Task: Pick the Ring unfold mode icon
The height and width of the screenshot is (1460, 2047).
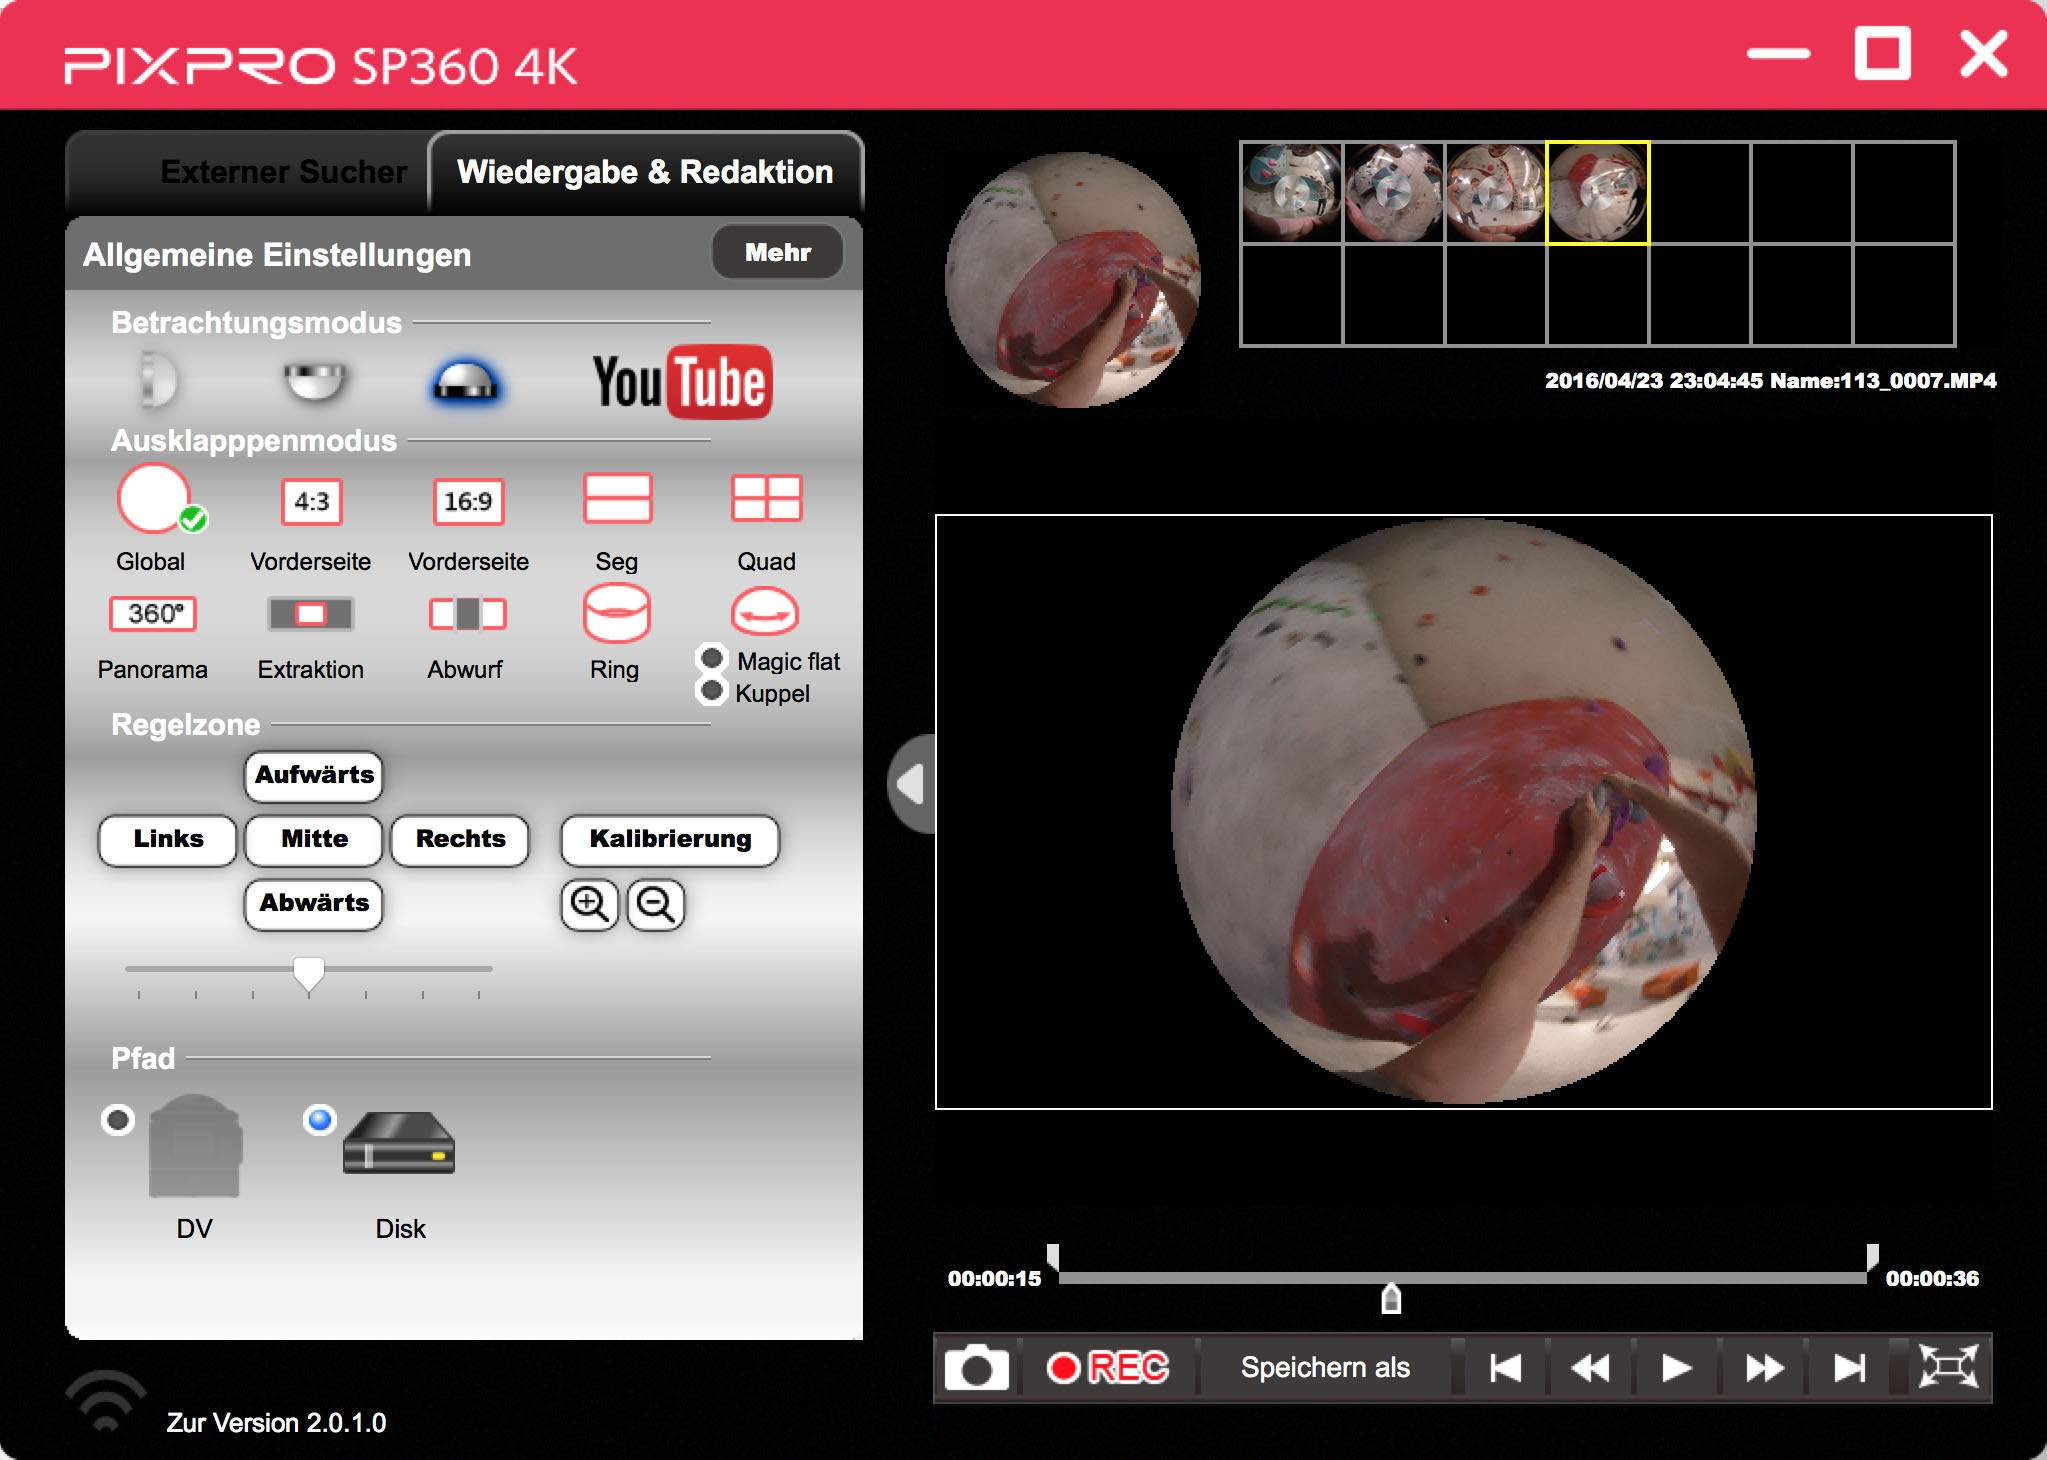Action: 616,613
